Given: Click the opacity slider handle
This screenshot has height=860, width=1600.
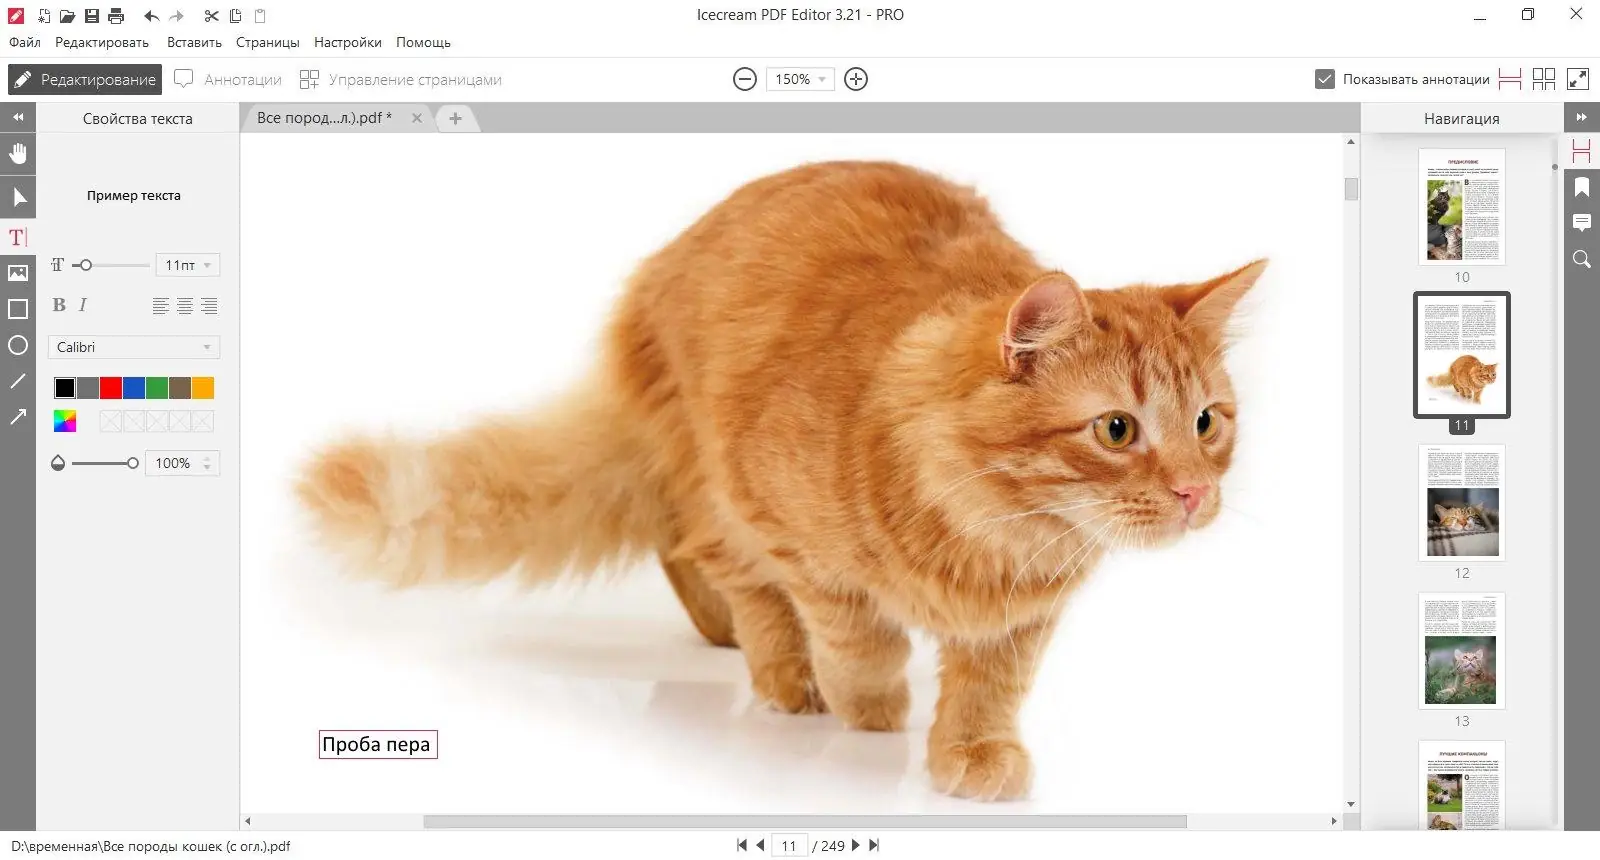Looking at the screenshot, I should pyautogui.click(x=132, y=463).
